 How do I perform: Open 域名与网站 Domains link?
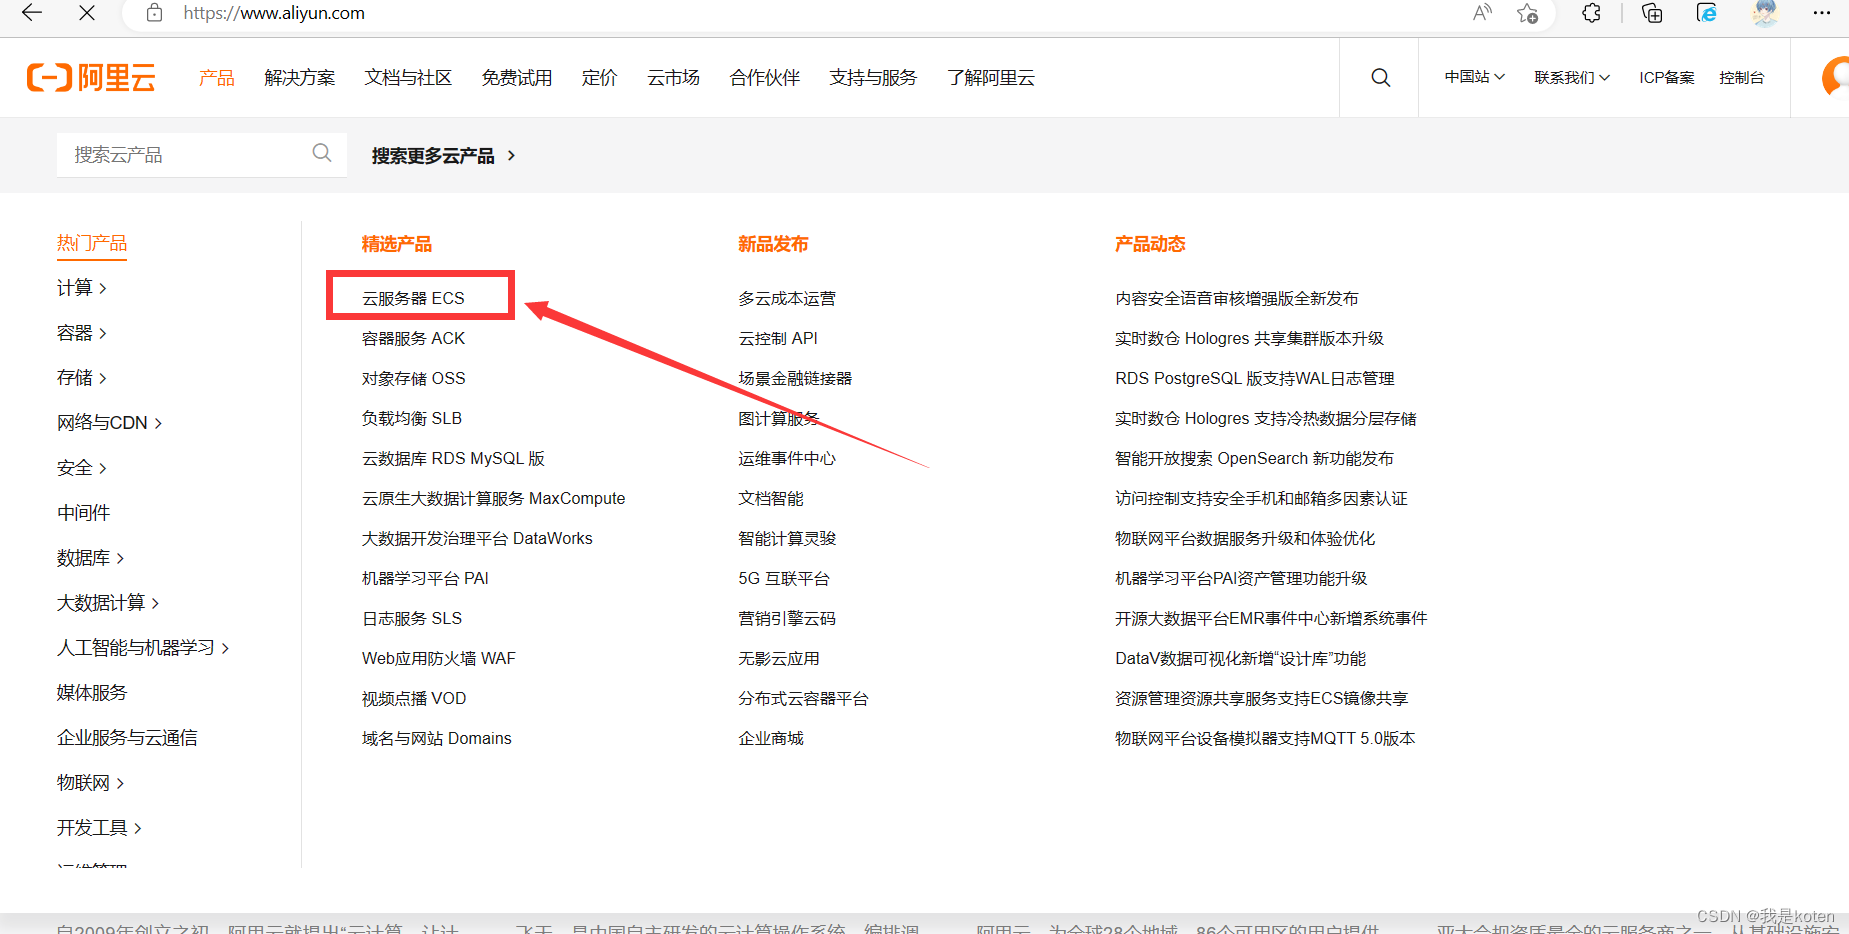(x=436, y=738)
